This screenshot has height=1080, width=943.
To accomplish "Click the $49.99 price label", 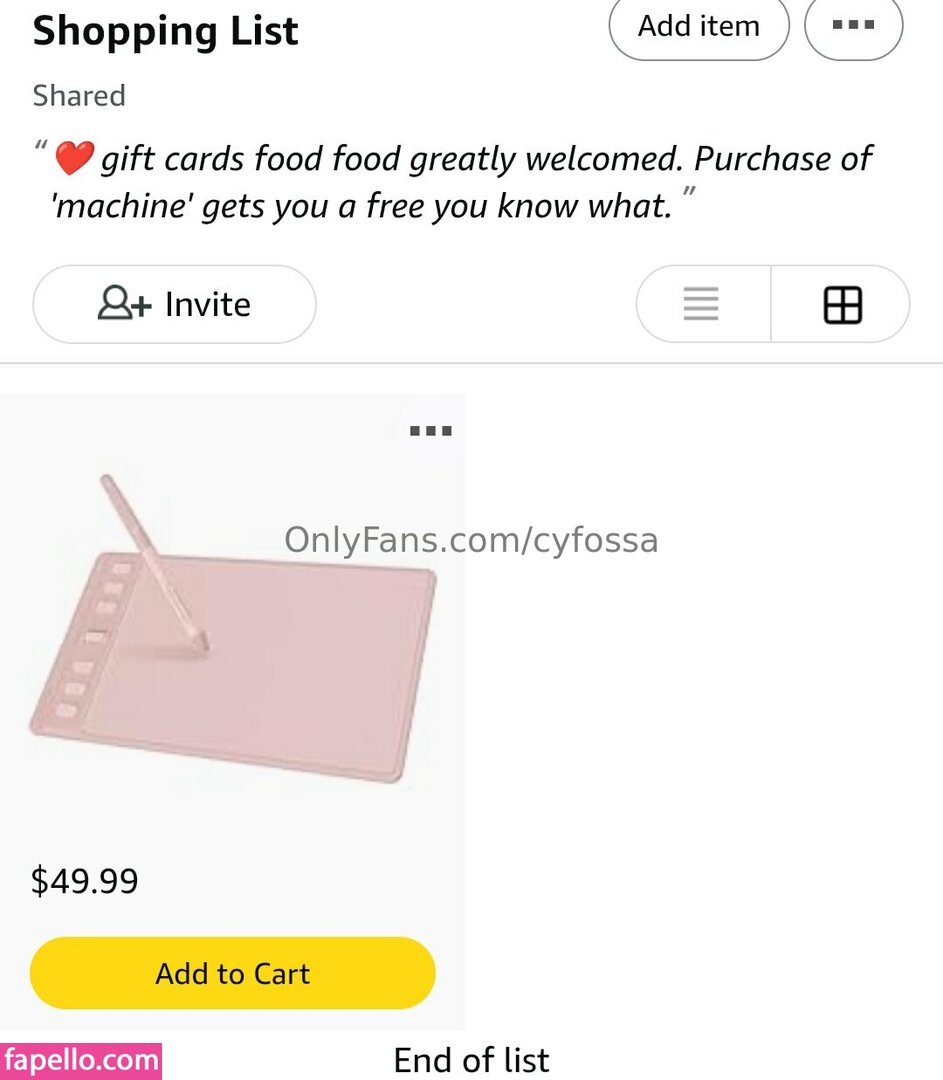I will coord(85,881).
